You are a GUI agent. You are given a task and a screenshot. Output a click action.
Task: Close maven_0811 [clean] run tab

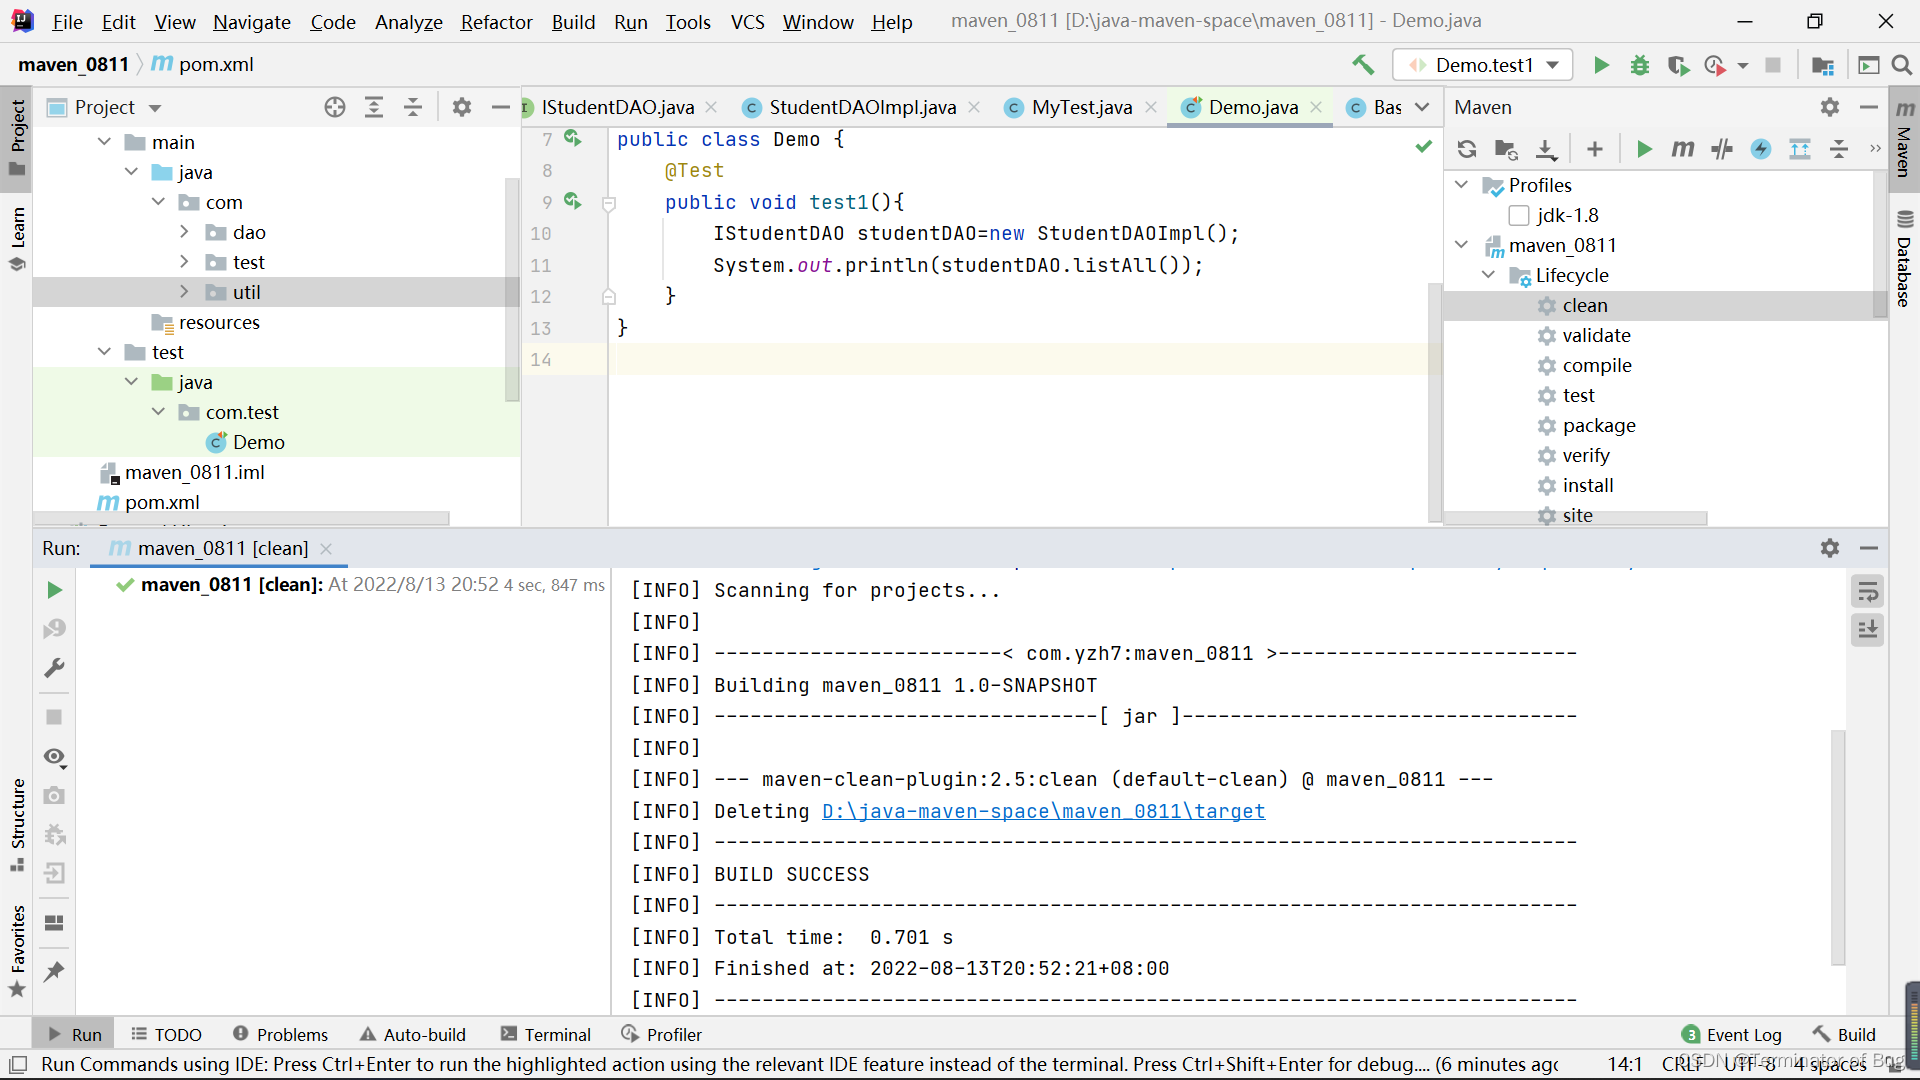[x=326, y=548]
